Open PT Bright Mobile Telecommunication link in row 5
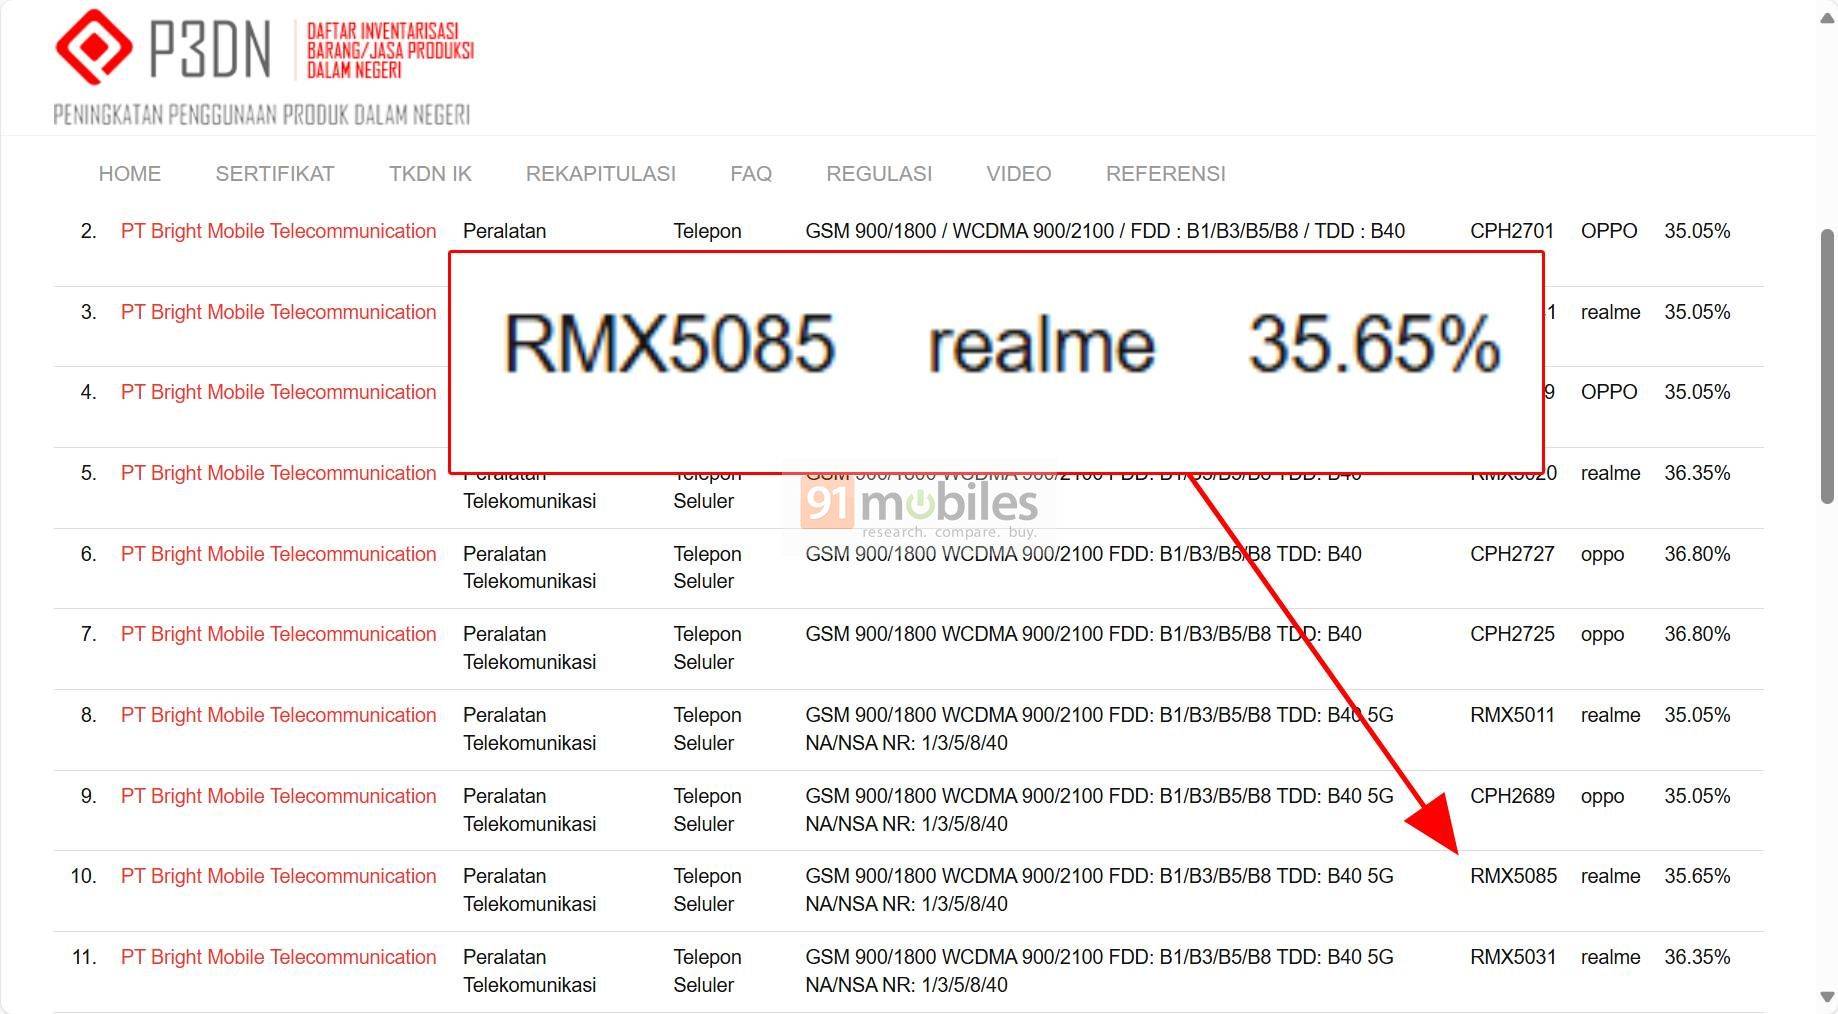The width and height of the screenshot is (1838, 1014). click(278, 473)
